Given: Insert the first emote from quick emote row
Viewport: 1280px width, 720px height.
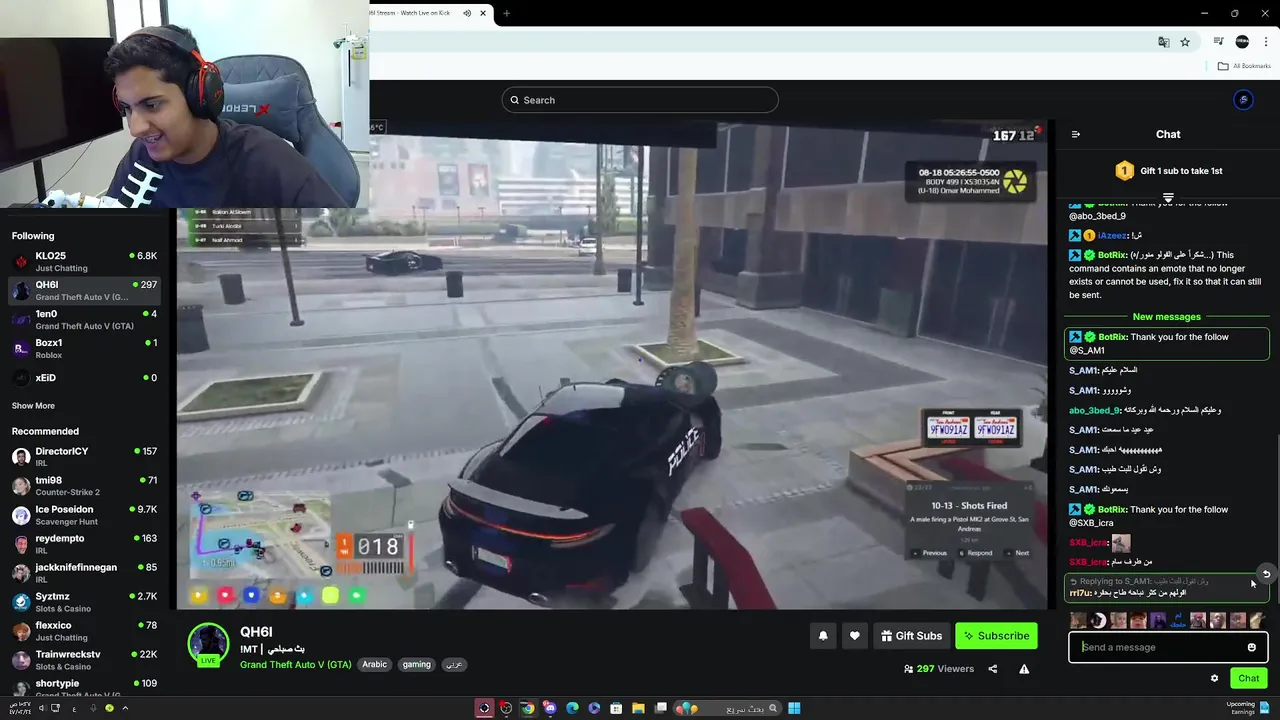Looking at the screenshot, I should pyautogui.click(x=1079, y=620).
